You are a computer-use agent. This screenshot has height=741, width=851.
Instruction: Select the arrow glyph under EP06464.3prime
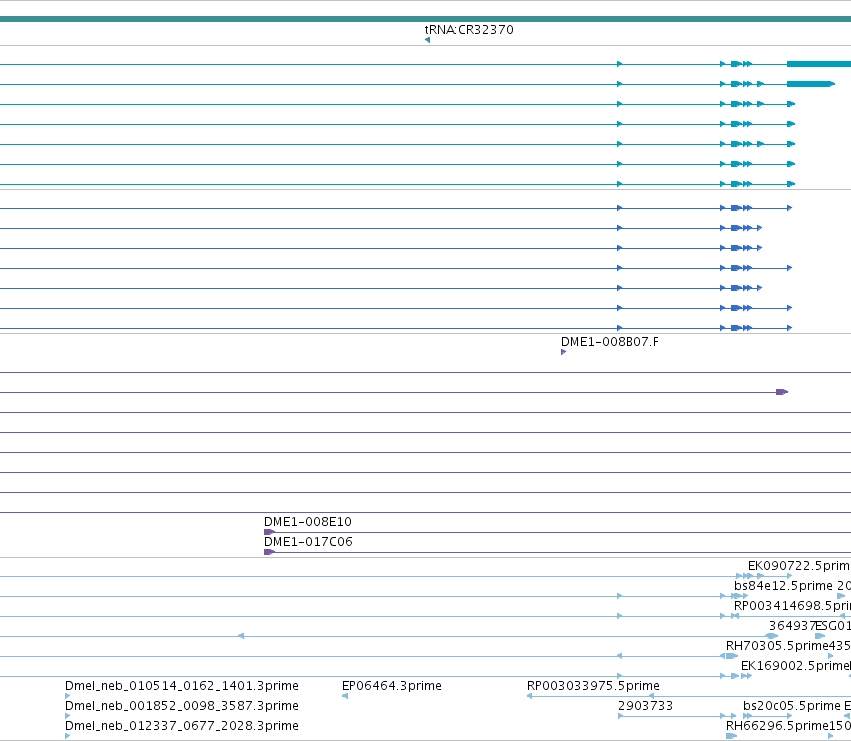[x=345, y=696]
